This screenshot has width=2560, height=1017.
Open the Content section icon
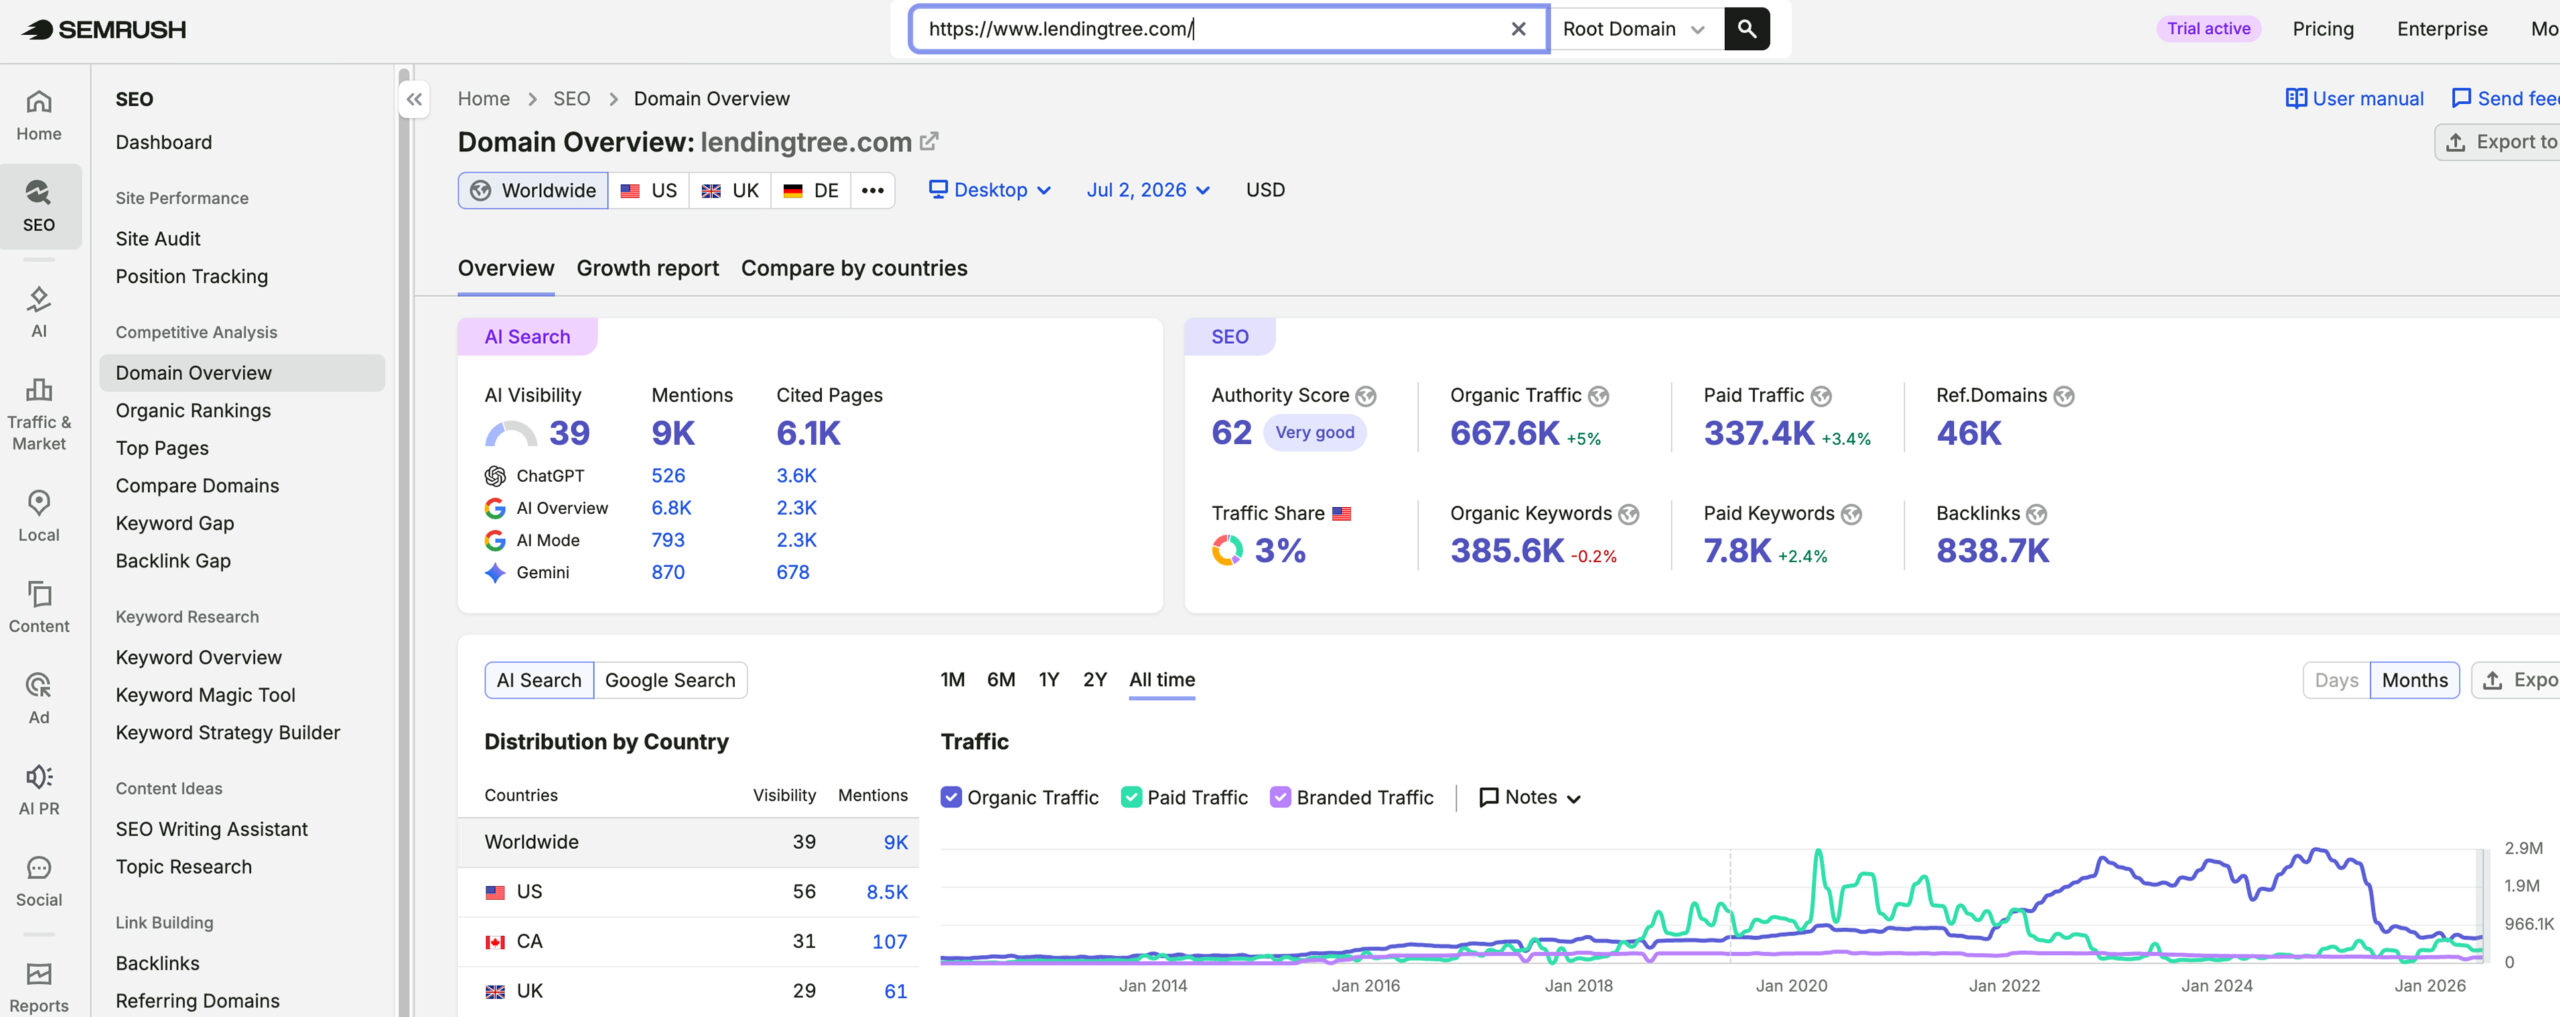point(39,607)
